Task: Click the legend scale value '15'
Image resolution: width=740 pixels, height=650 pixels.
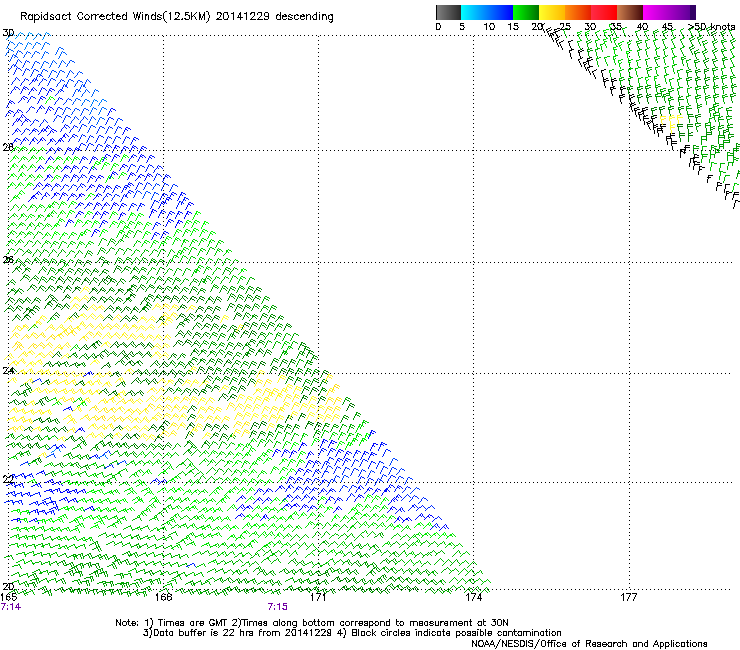Action: pos(513,27)
